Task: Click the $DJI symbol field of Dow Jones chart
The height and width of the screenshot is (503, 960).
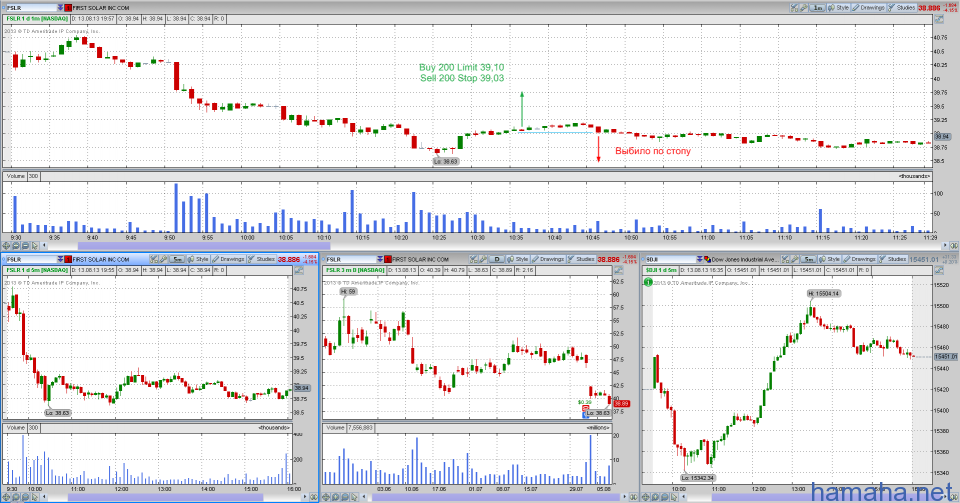Action: coord(670,259)
